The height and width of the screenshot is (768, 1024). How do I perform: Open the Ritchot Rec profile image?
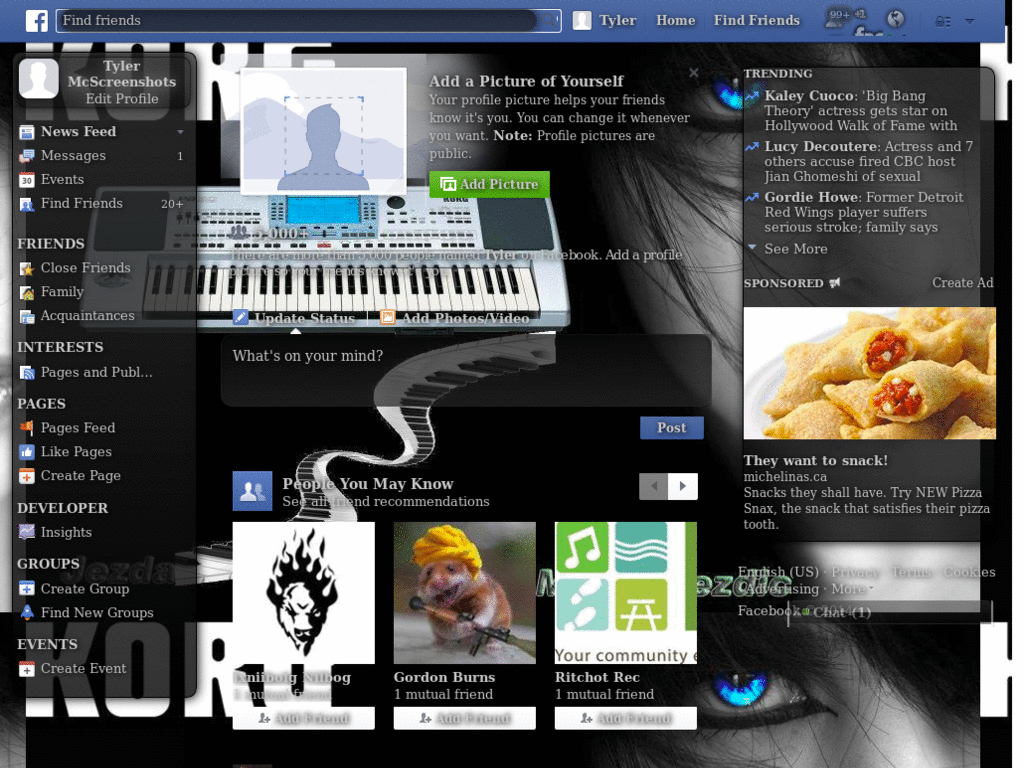pyautogui.click(x=626, y=593)
